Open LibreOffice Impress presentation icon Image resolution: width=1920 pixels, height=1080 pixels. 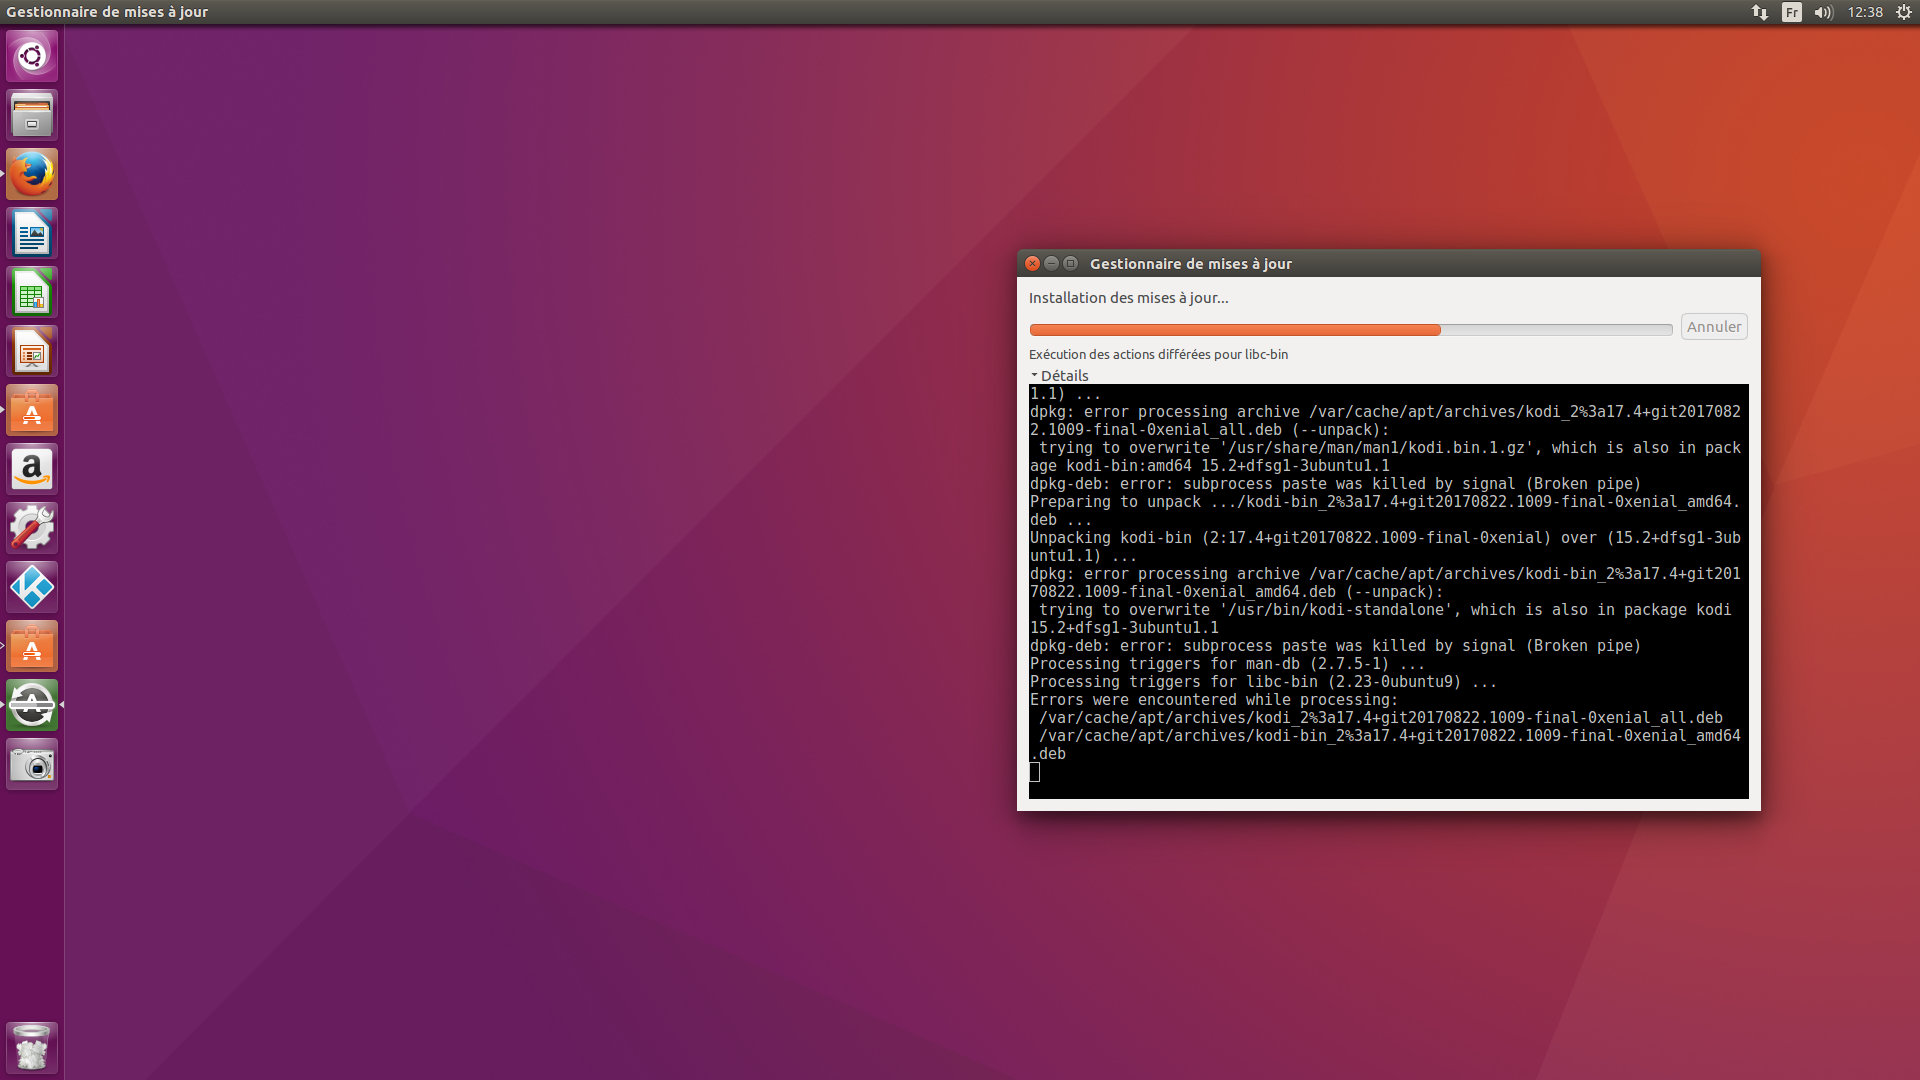tap(32, 352)
